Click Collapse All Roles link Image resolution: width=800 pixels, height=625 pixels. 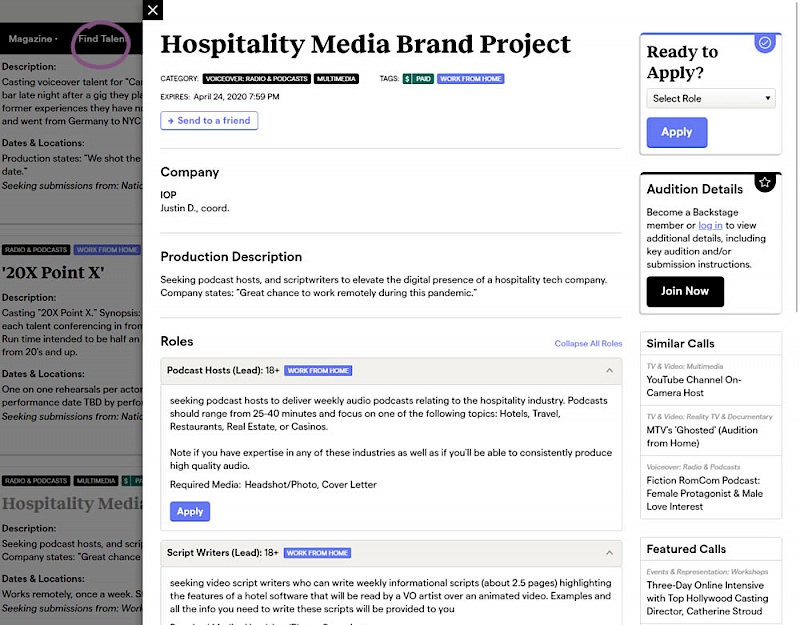588,343
